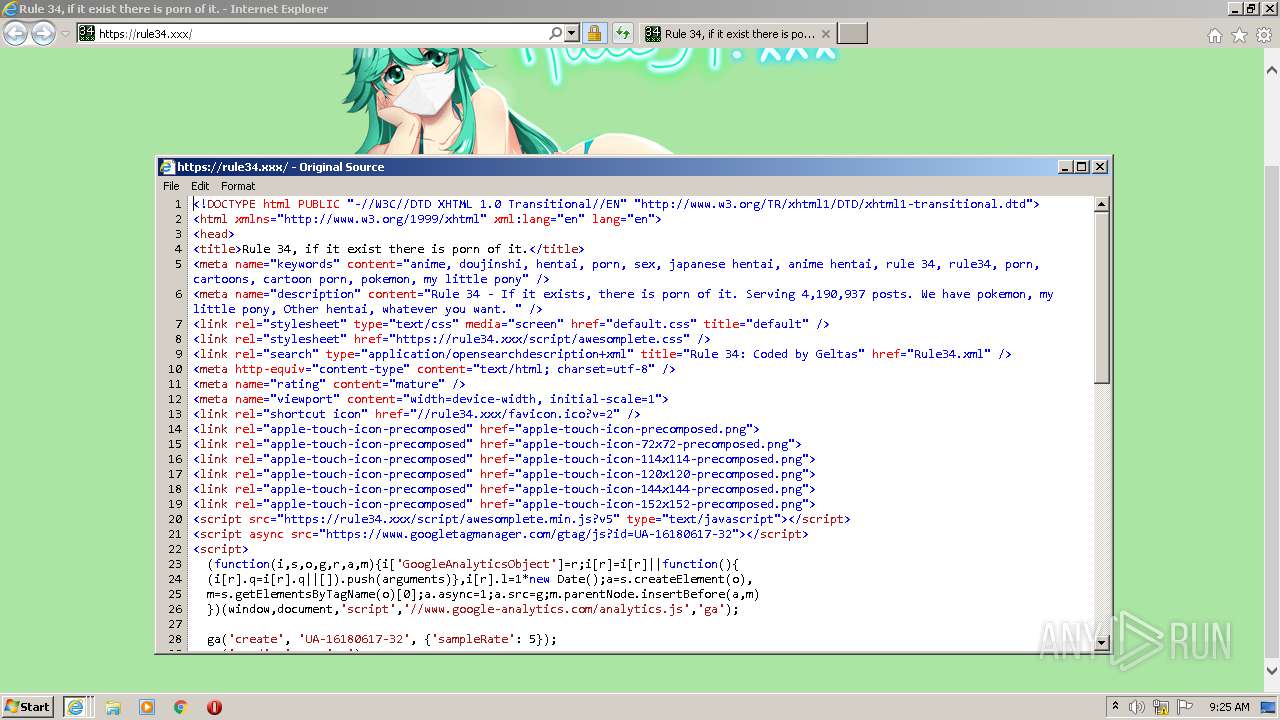Click the <title> line in the source
Image resolution: width=1280 pixels, height=720 pixels.
tap(389, 249)
